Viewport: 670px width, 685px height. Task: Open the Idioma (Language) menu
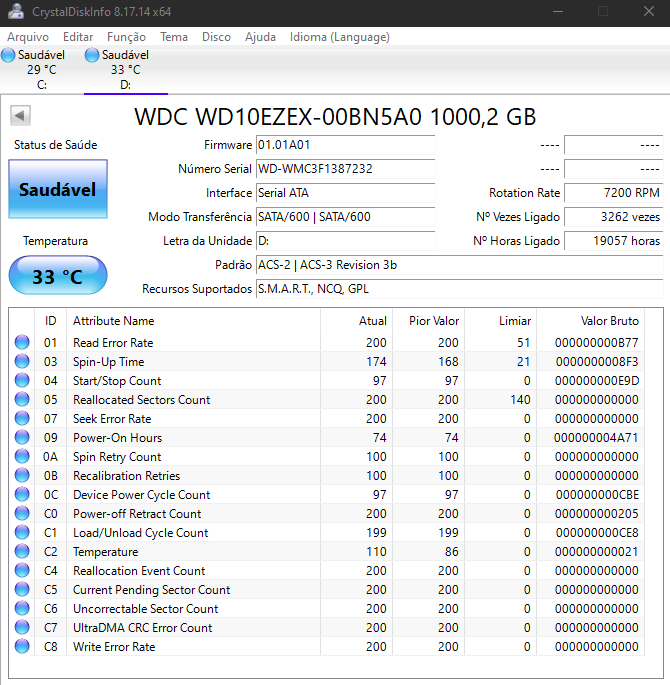[x=339, y=37]
